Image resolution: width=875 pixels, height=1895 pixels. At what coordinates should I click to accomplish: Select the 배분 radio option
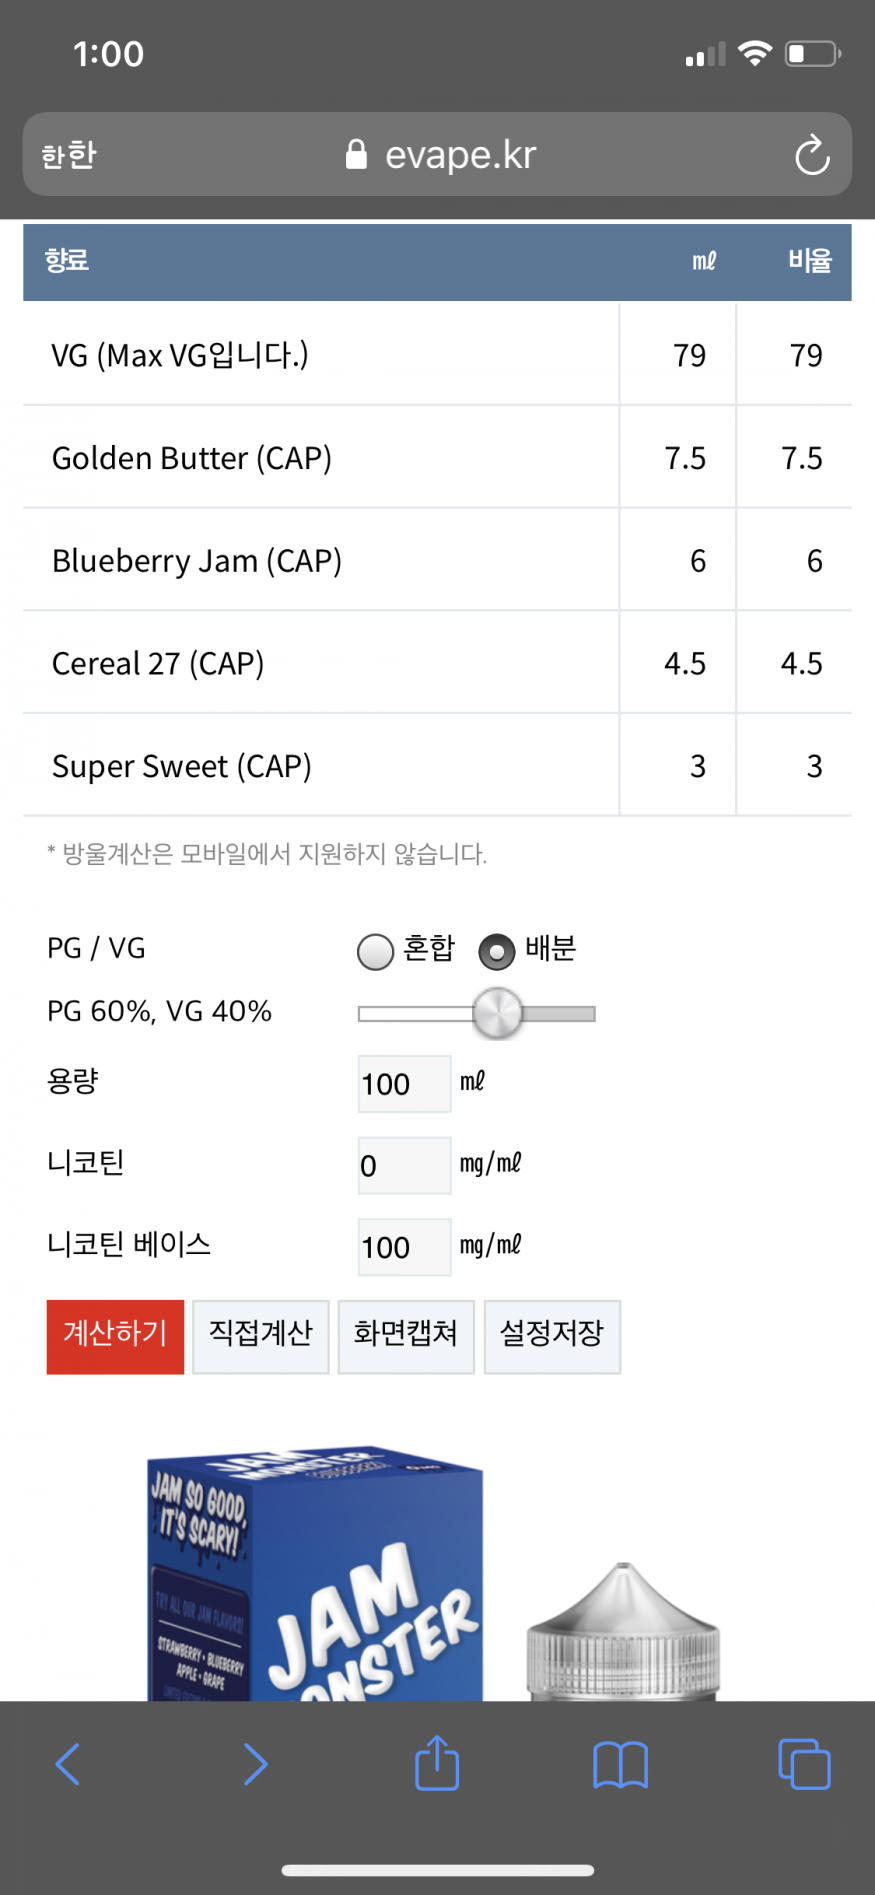click(497, 952)
